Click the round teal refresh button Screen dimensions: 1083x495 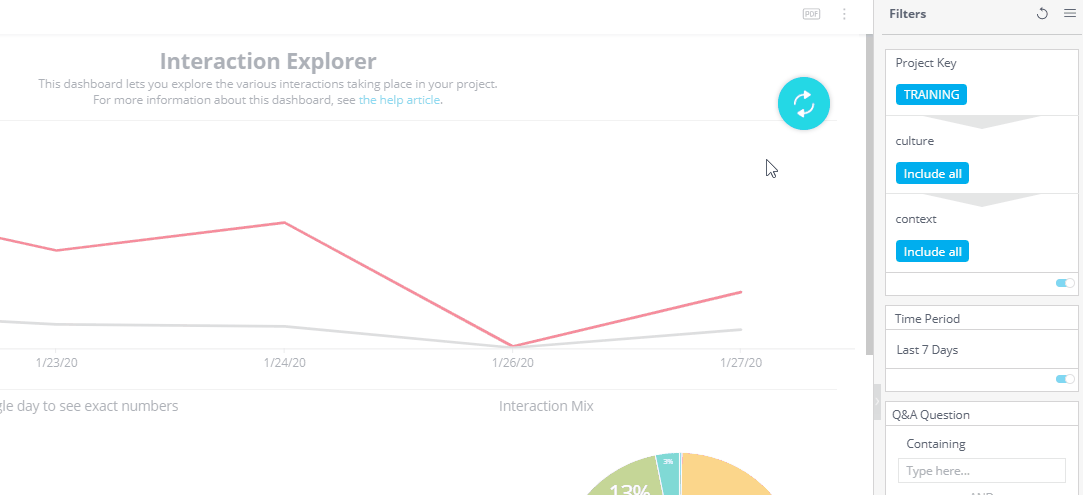(x=804, y=103)
